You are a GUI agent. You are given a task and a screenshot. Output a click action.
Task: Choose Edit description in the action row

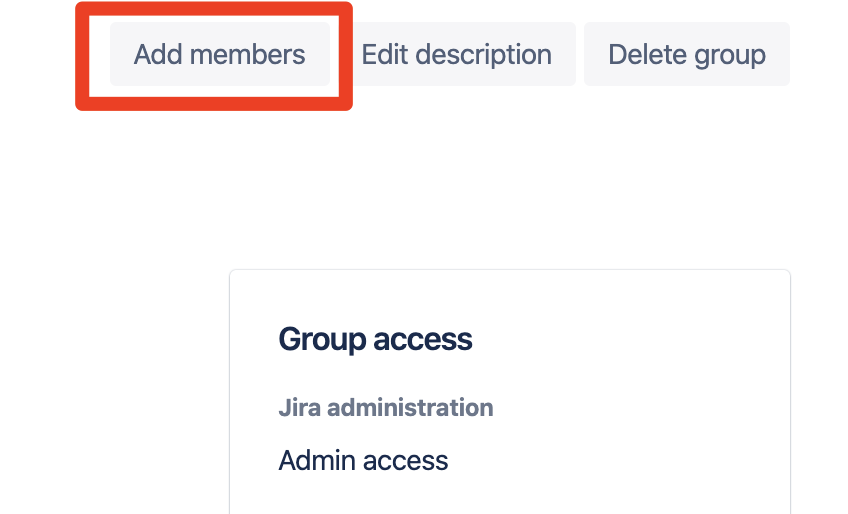click(456, 54)
